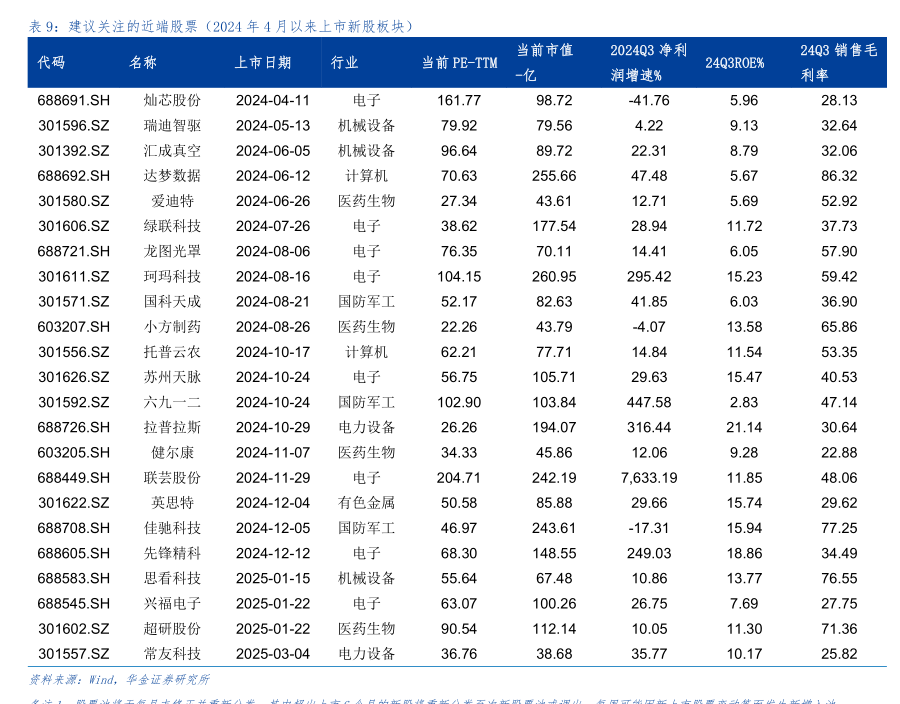Select stock code 301596.SZ
Image resolution: width=900 pixels, height=704 pixels.
tap(73, 126)
